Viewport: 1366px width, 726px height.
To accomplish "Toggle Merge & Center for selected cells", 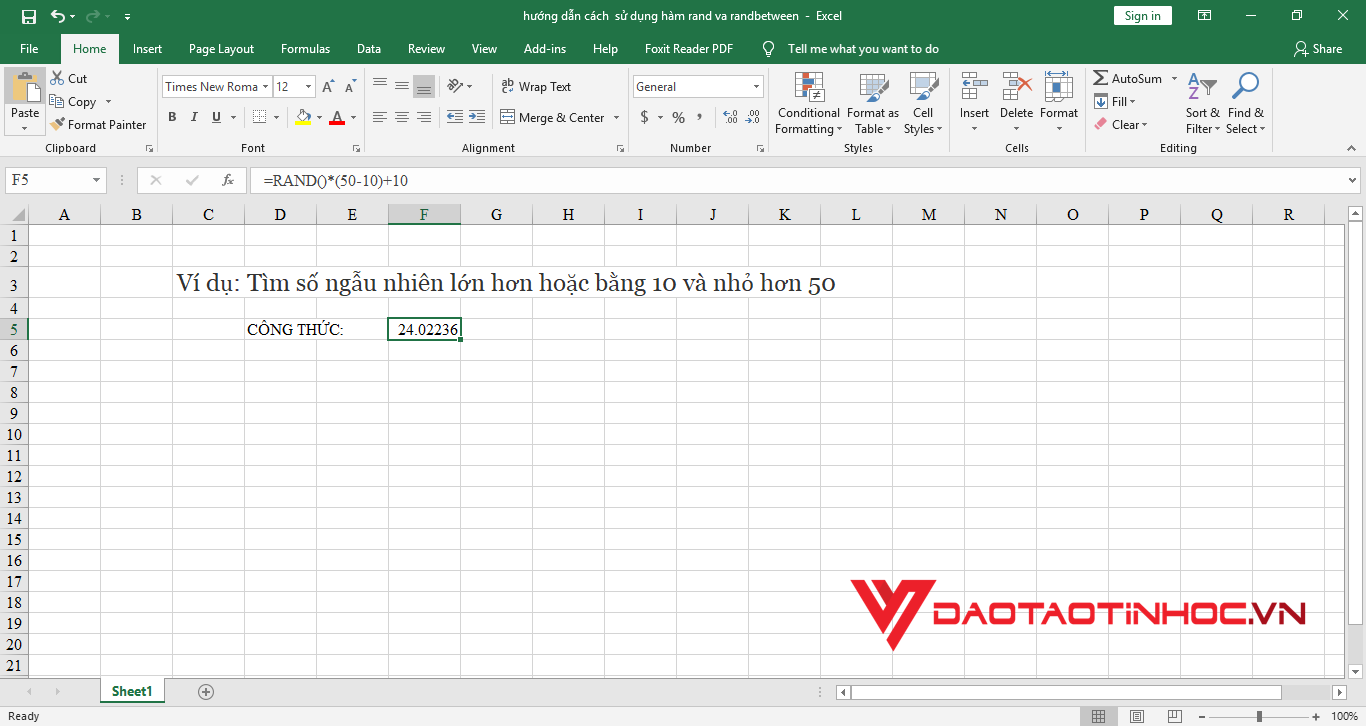I will point(553,117).
